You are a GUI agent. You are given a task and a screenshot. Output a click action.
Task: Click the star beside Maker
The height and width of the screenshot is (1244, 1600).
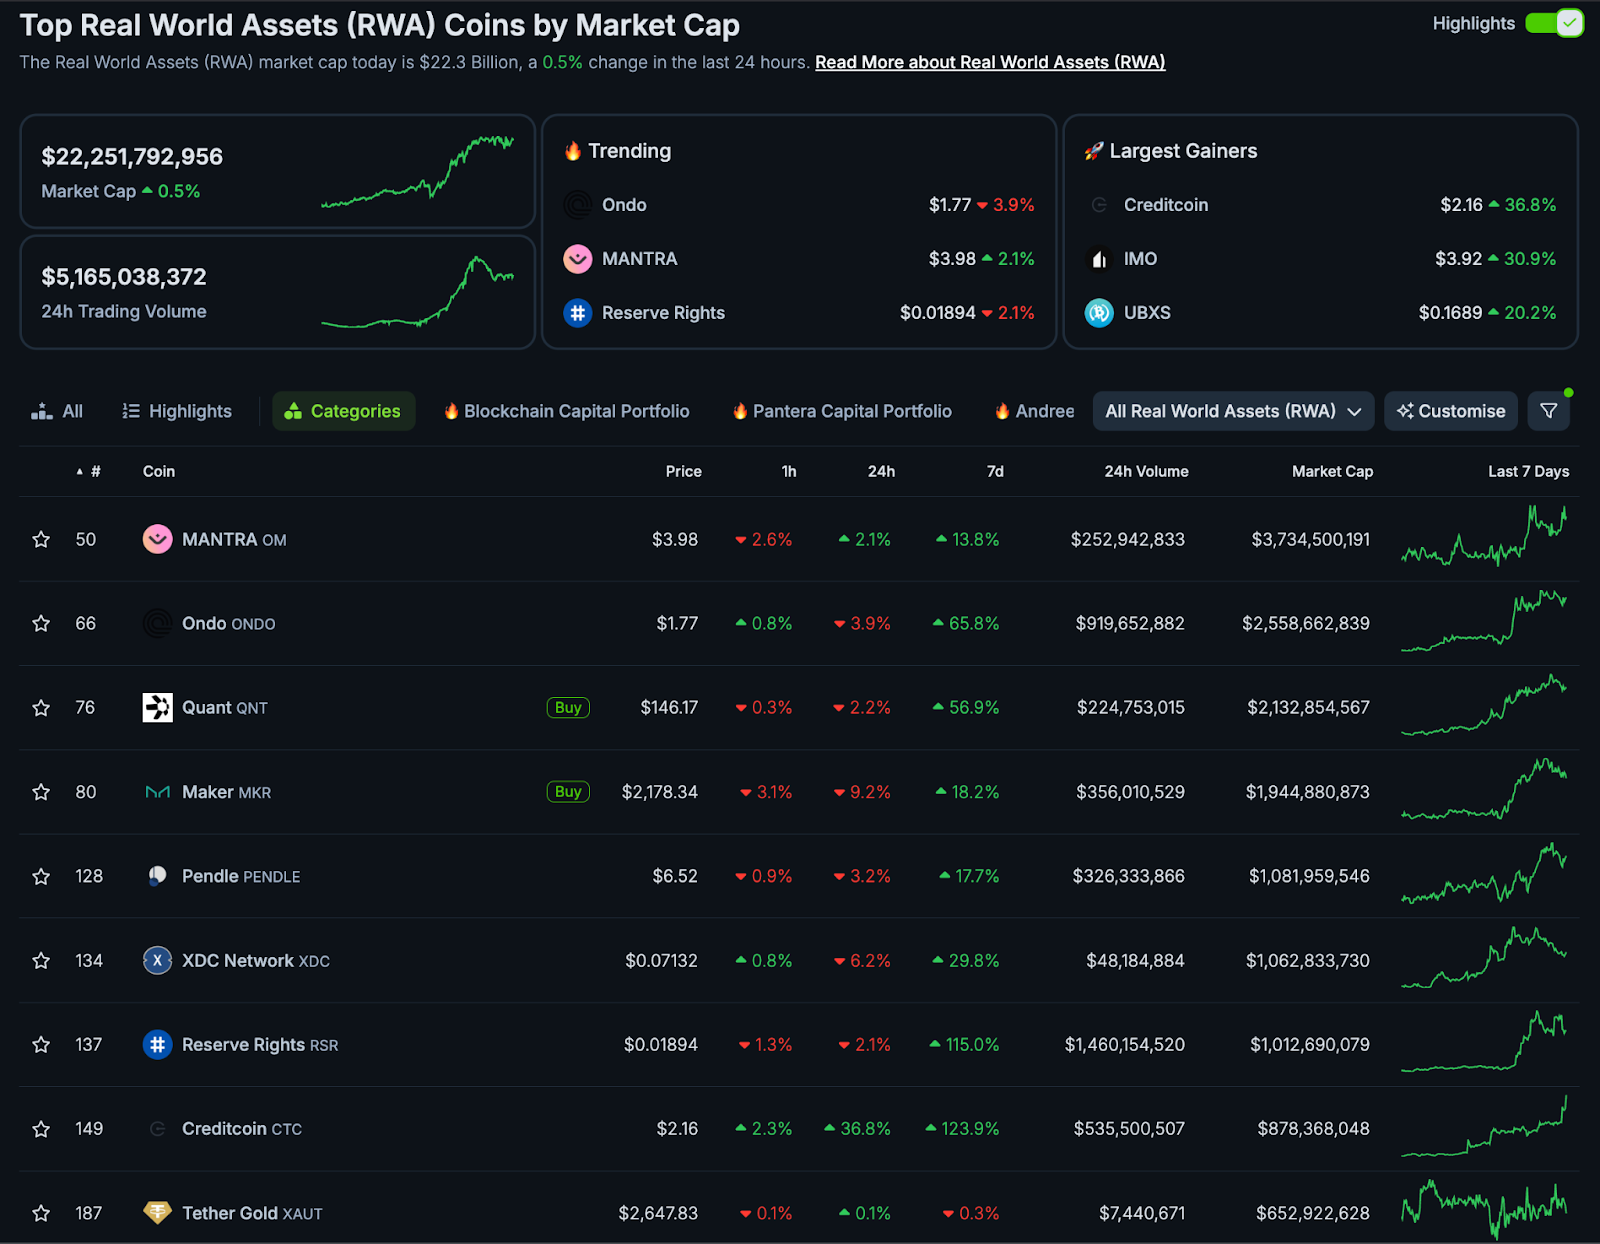(x=41, y=792)
